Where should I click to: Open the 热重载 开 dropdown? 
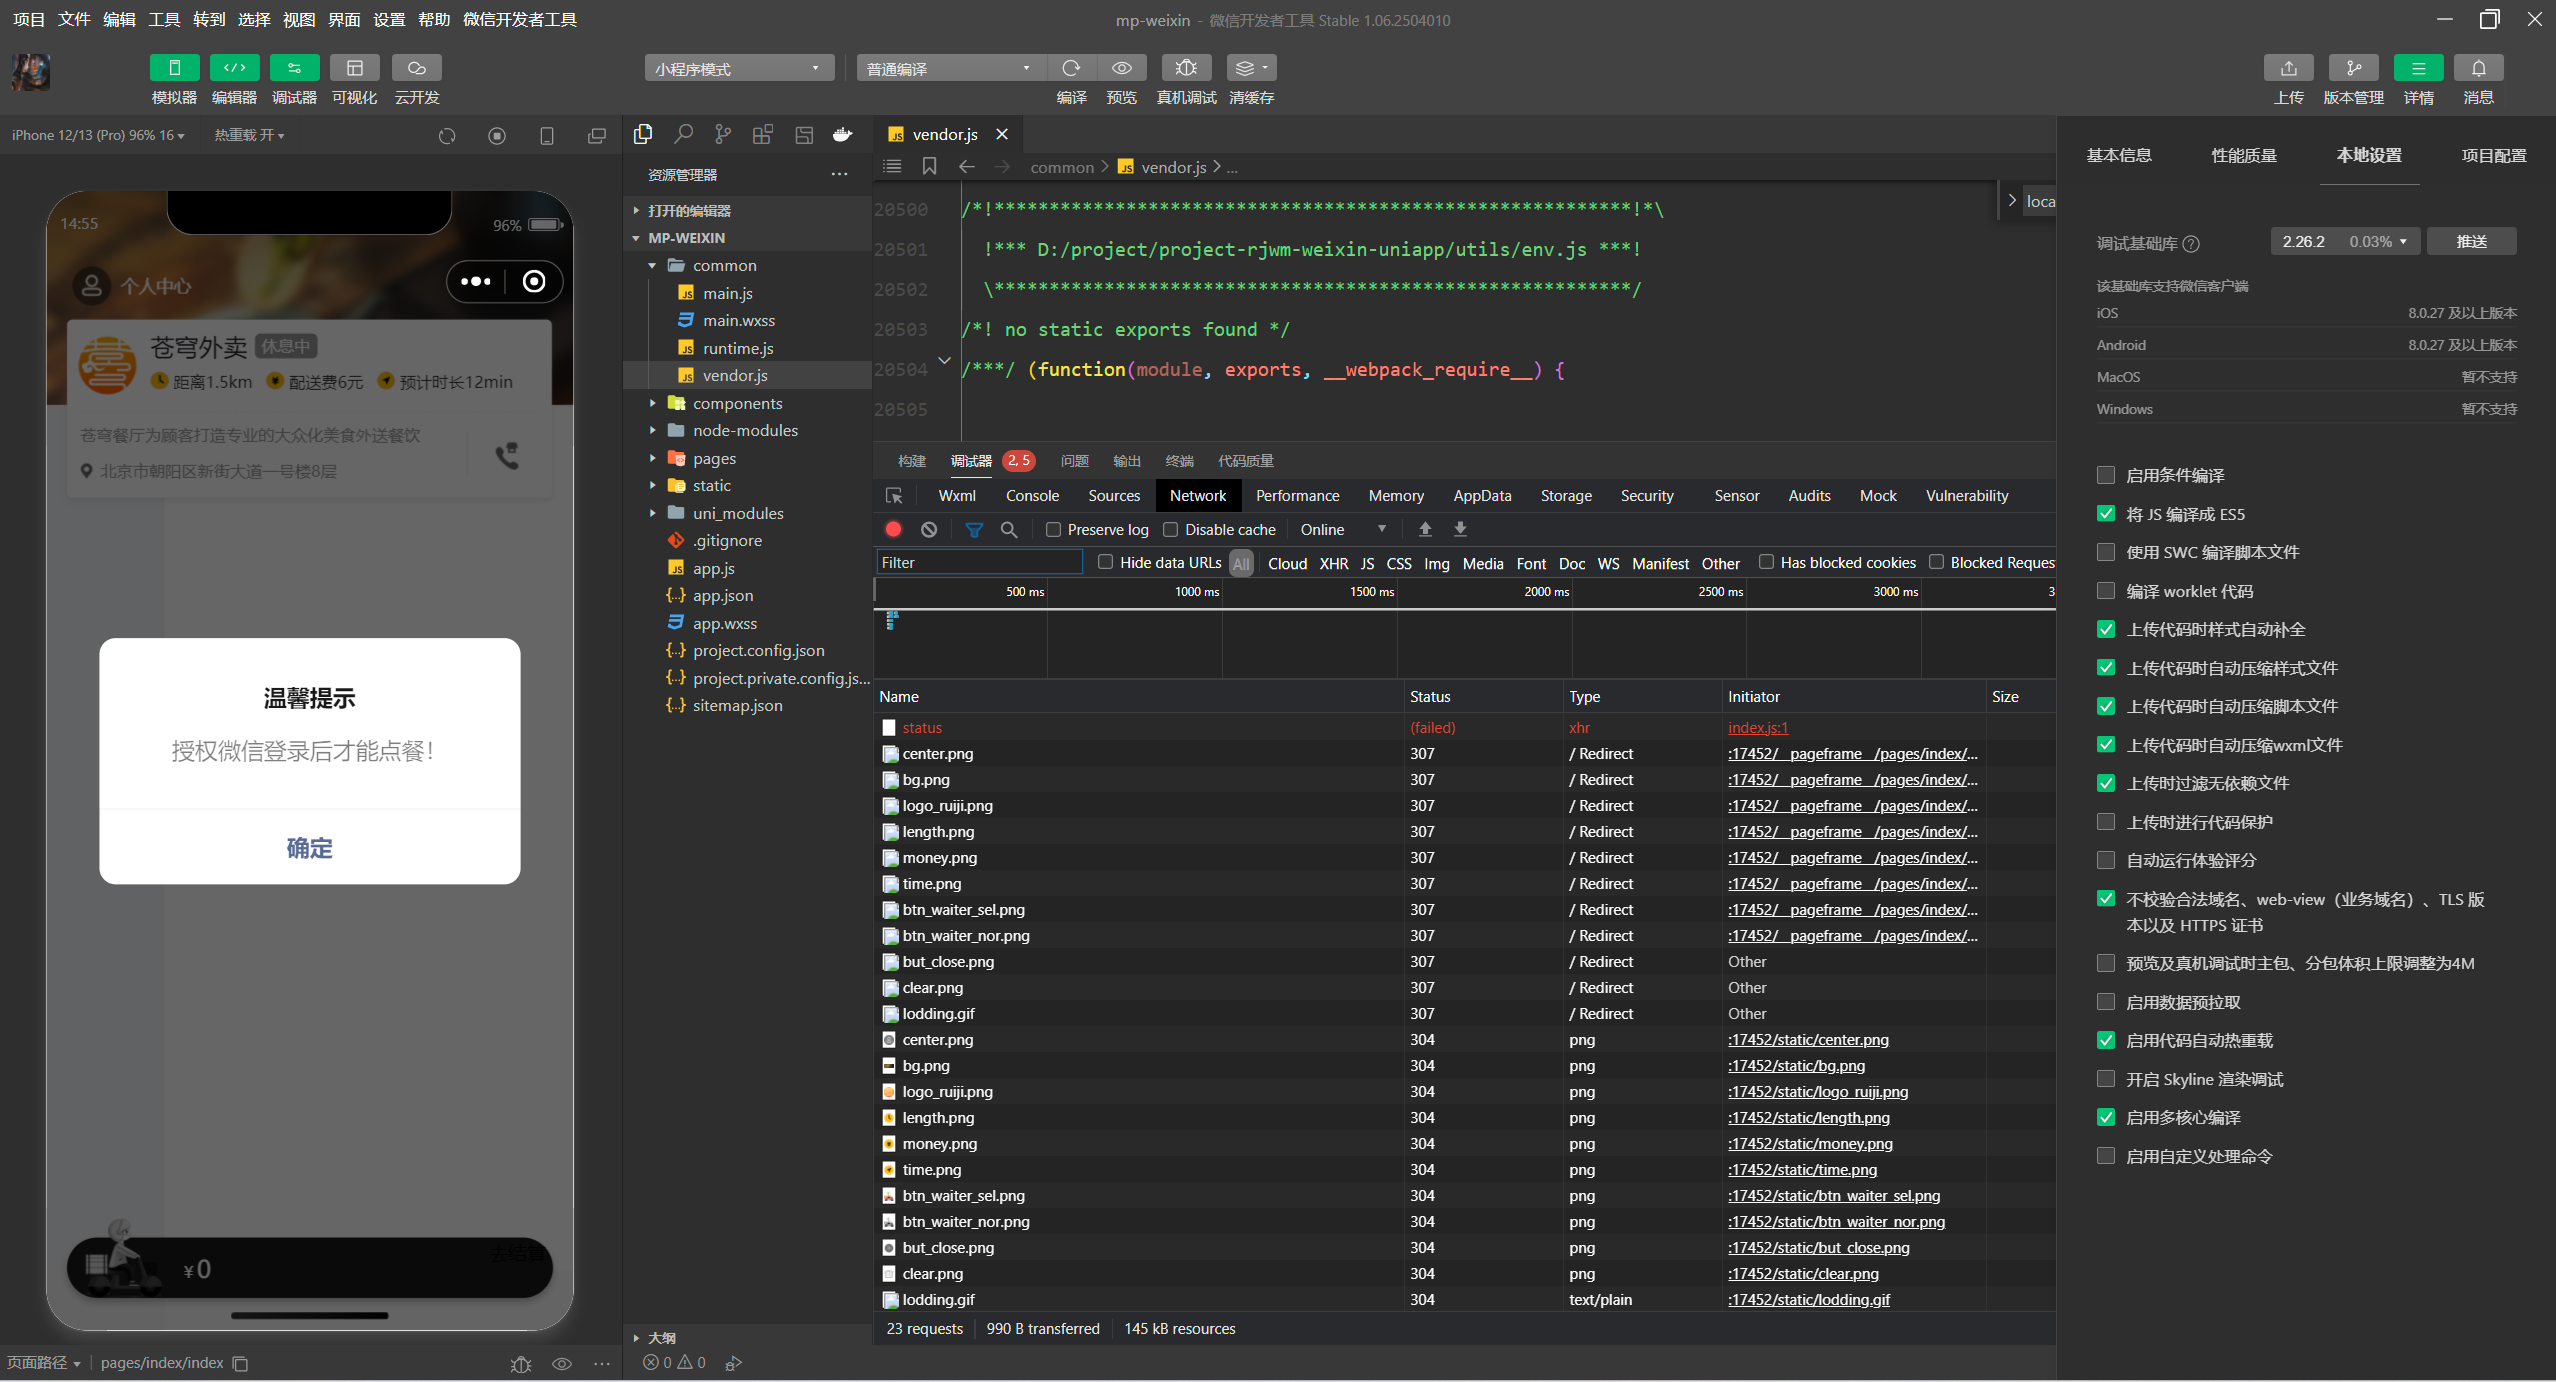coord(249,135)
